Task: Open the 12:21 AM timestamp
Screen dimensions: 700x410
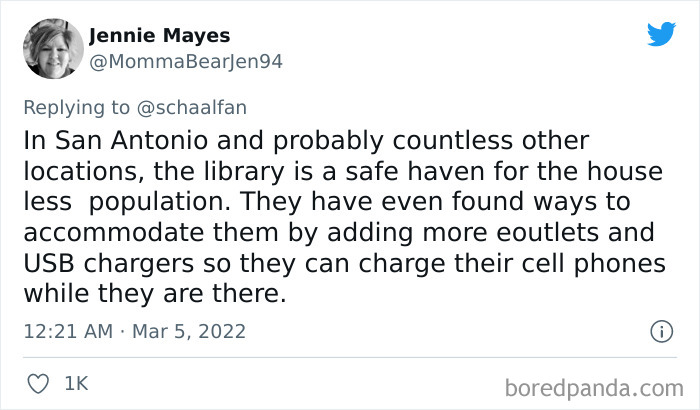Action: coord(68,331)
